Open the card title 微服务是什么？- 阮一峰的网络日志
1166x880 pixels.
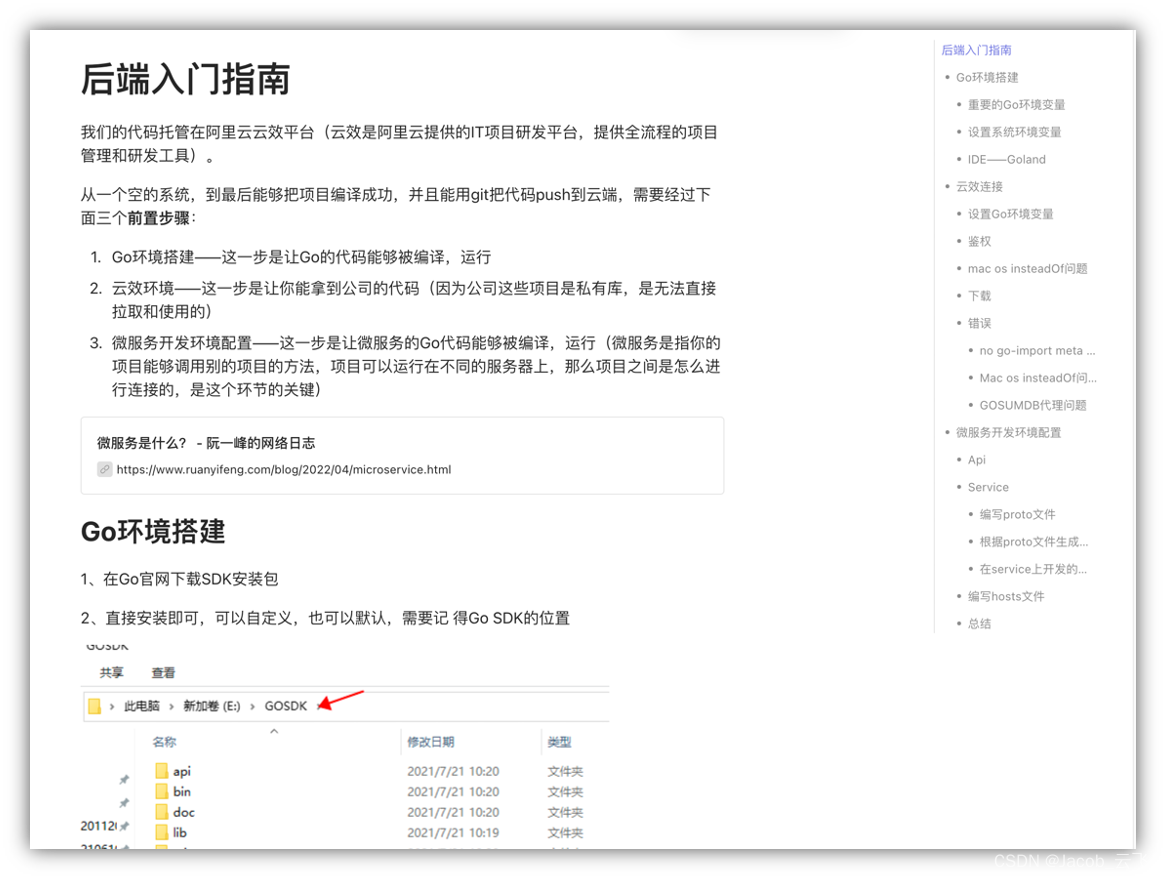(x=206, y=443)
